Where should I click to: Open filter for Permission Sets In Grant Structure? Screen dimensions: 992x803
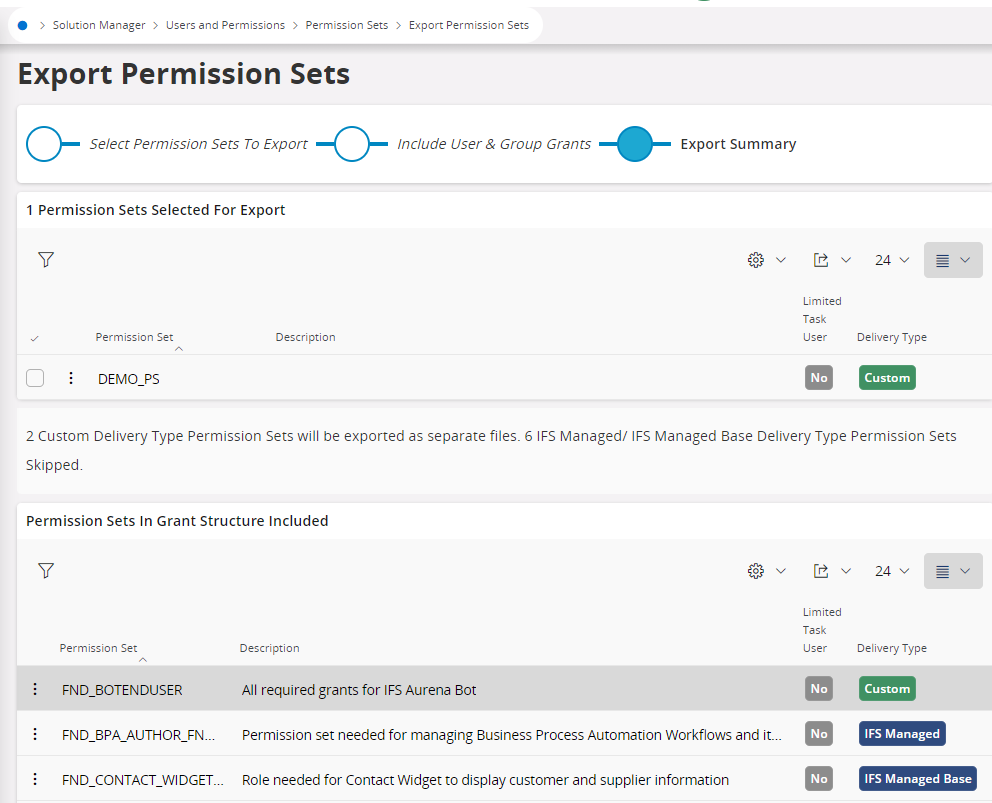point(46,570)
